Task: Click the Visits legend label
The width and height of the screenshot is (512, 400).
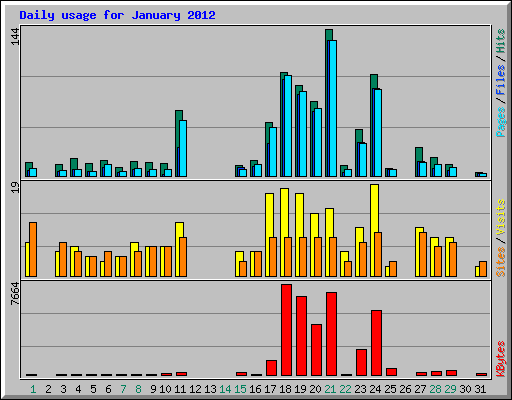Action: point(501,217)
